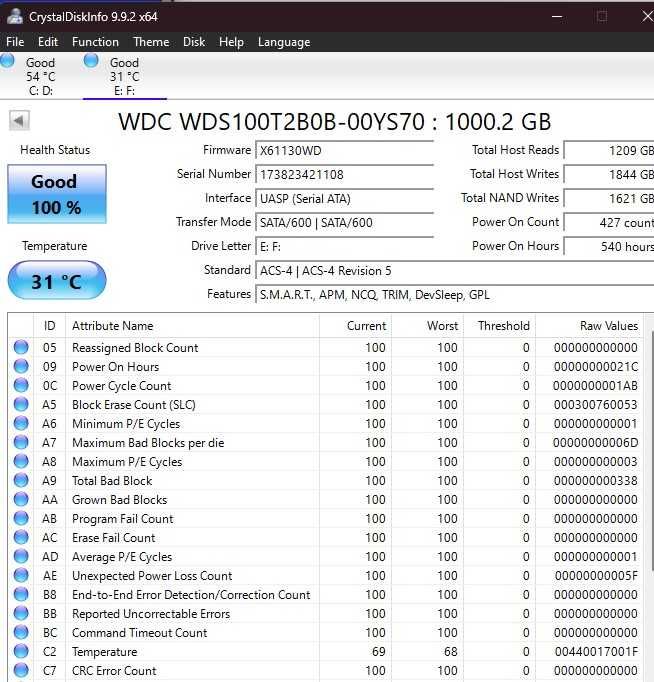This screenshot has width=654, height=682.
Task: Click status icon for Temperature attribute row
Action: click(21, 651)
